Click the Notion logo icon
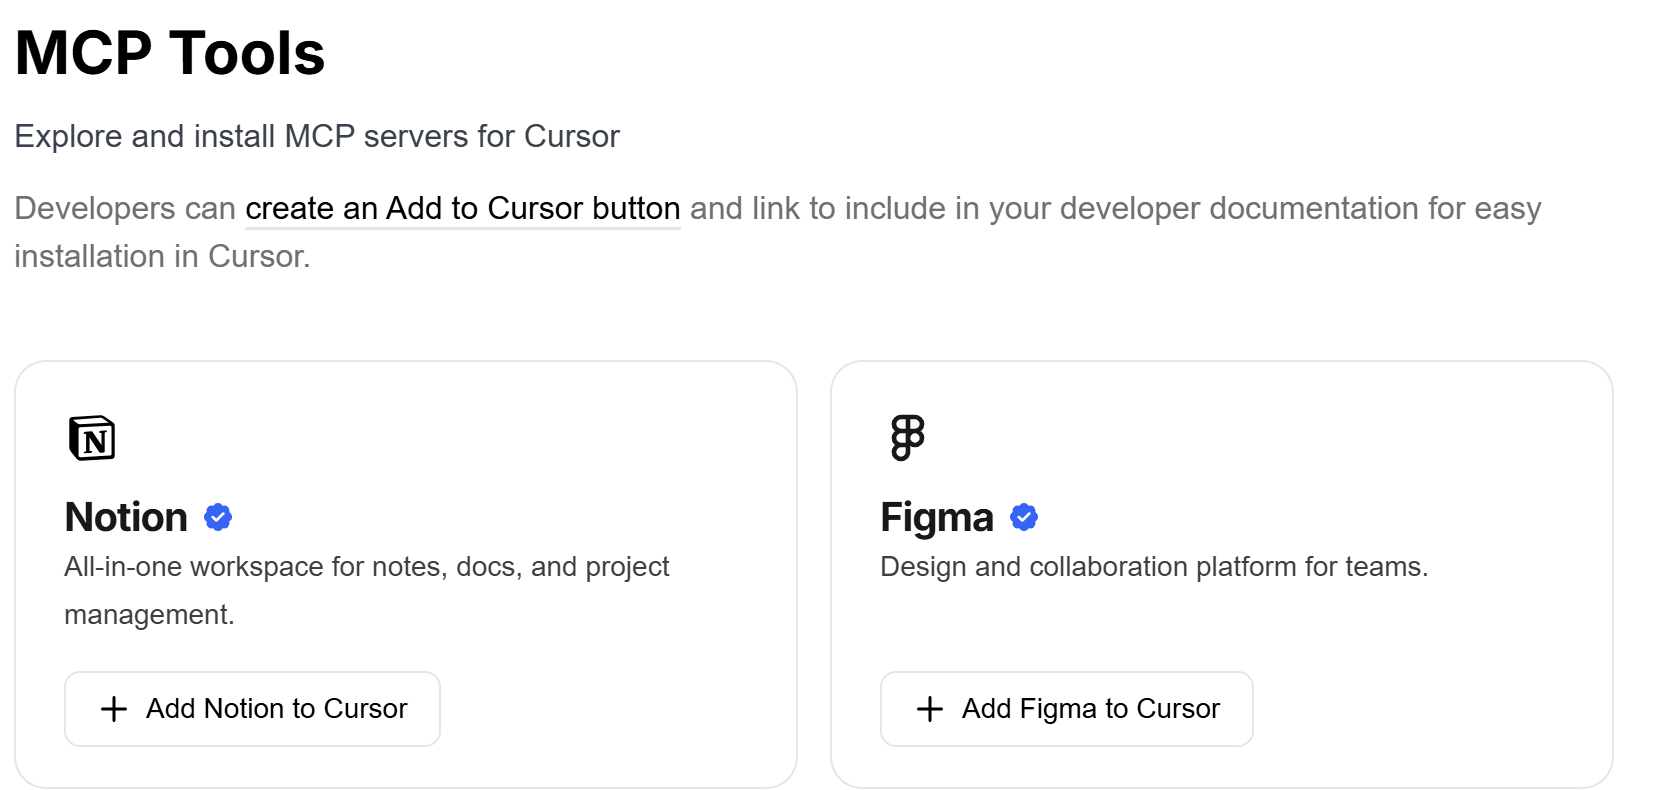 tap(92, 438)
